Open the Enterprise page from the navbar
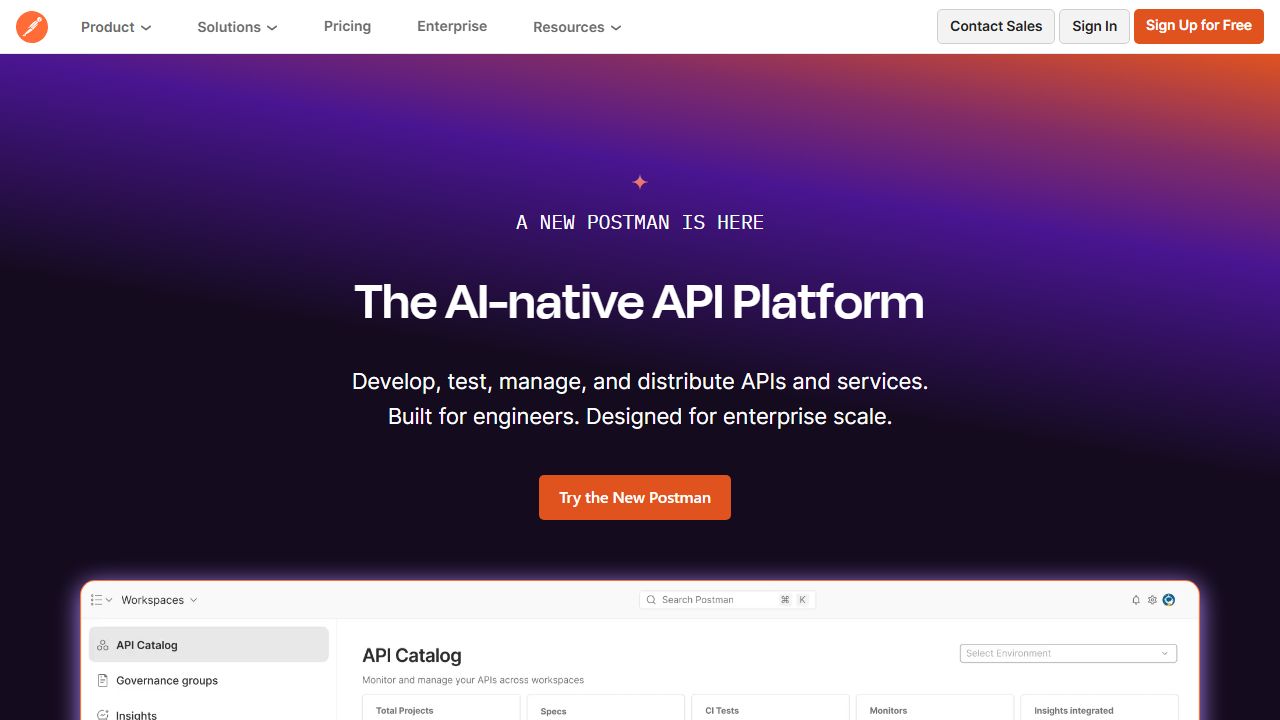Image resolution: width=1280 pixels, height=720 pixels. 452,26
